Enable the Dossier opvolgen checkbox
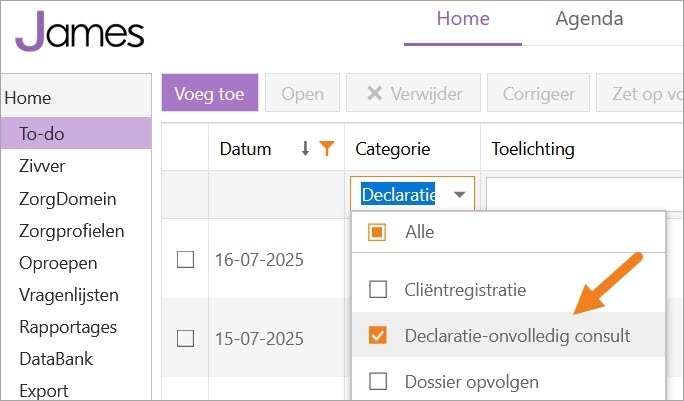The width and height of the screenshot is (684, 401). point(378,381)
